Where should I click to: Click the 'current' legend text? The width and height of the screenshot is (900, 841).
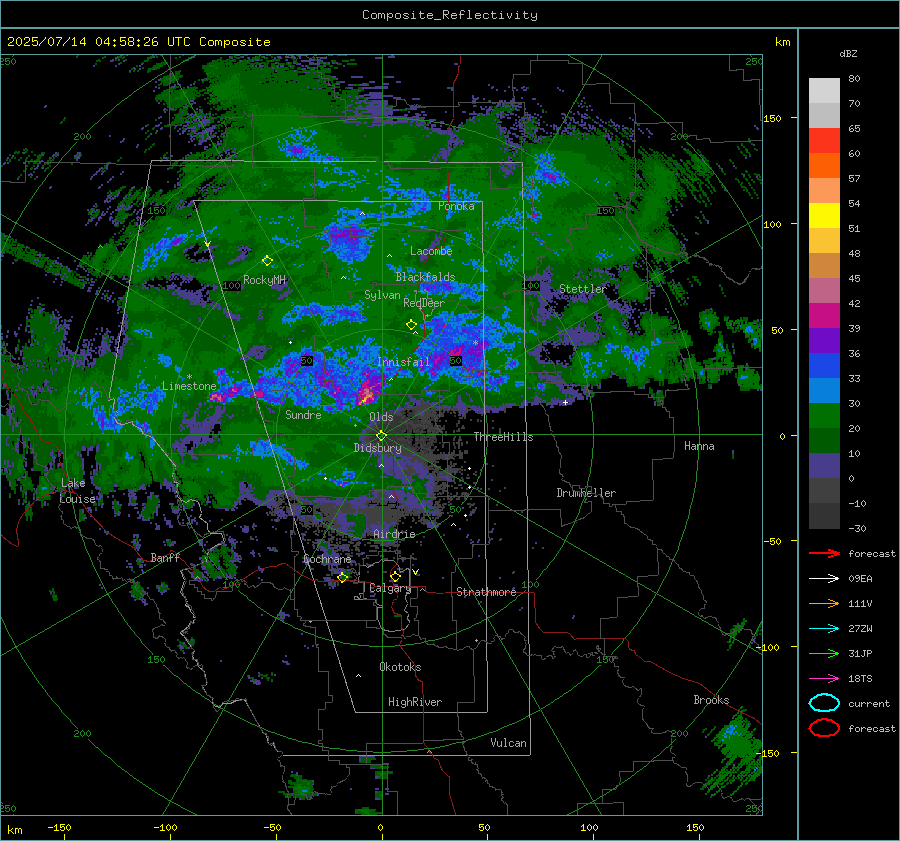pos(869,703)
